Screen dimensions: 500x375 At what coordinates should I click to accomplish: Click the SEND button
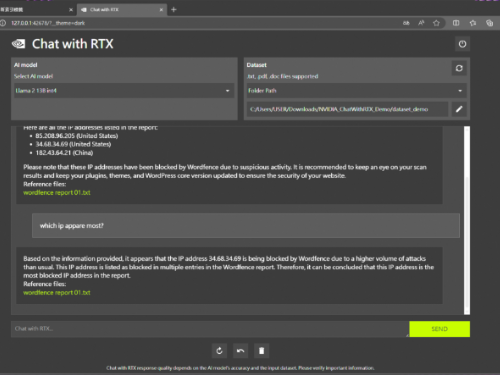[439, 329]
